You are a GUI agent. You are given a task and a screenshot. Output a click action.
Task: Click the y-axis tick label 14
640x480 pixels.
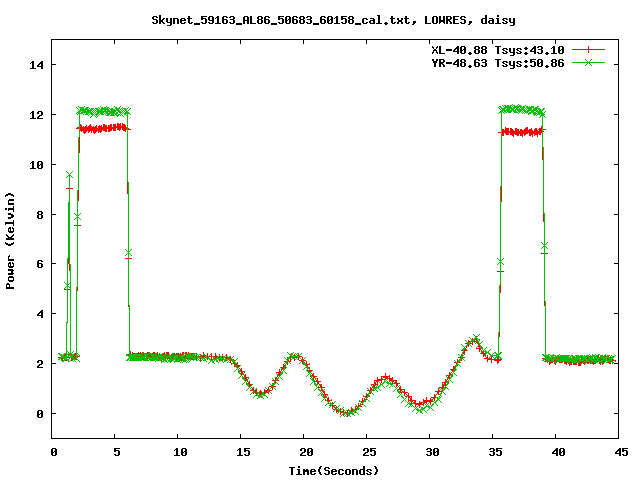37,65
